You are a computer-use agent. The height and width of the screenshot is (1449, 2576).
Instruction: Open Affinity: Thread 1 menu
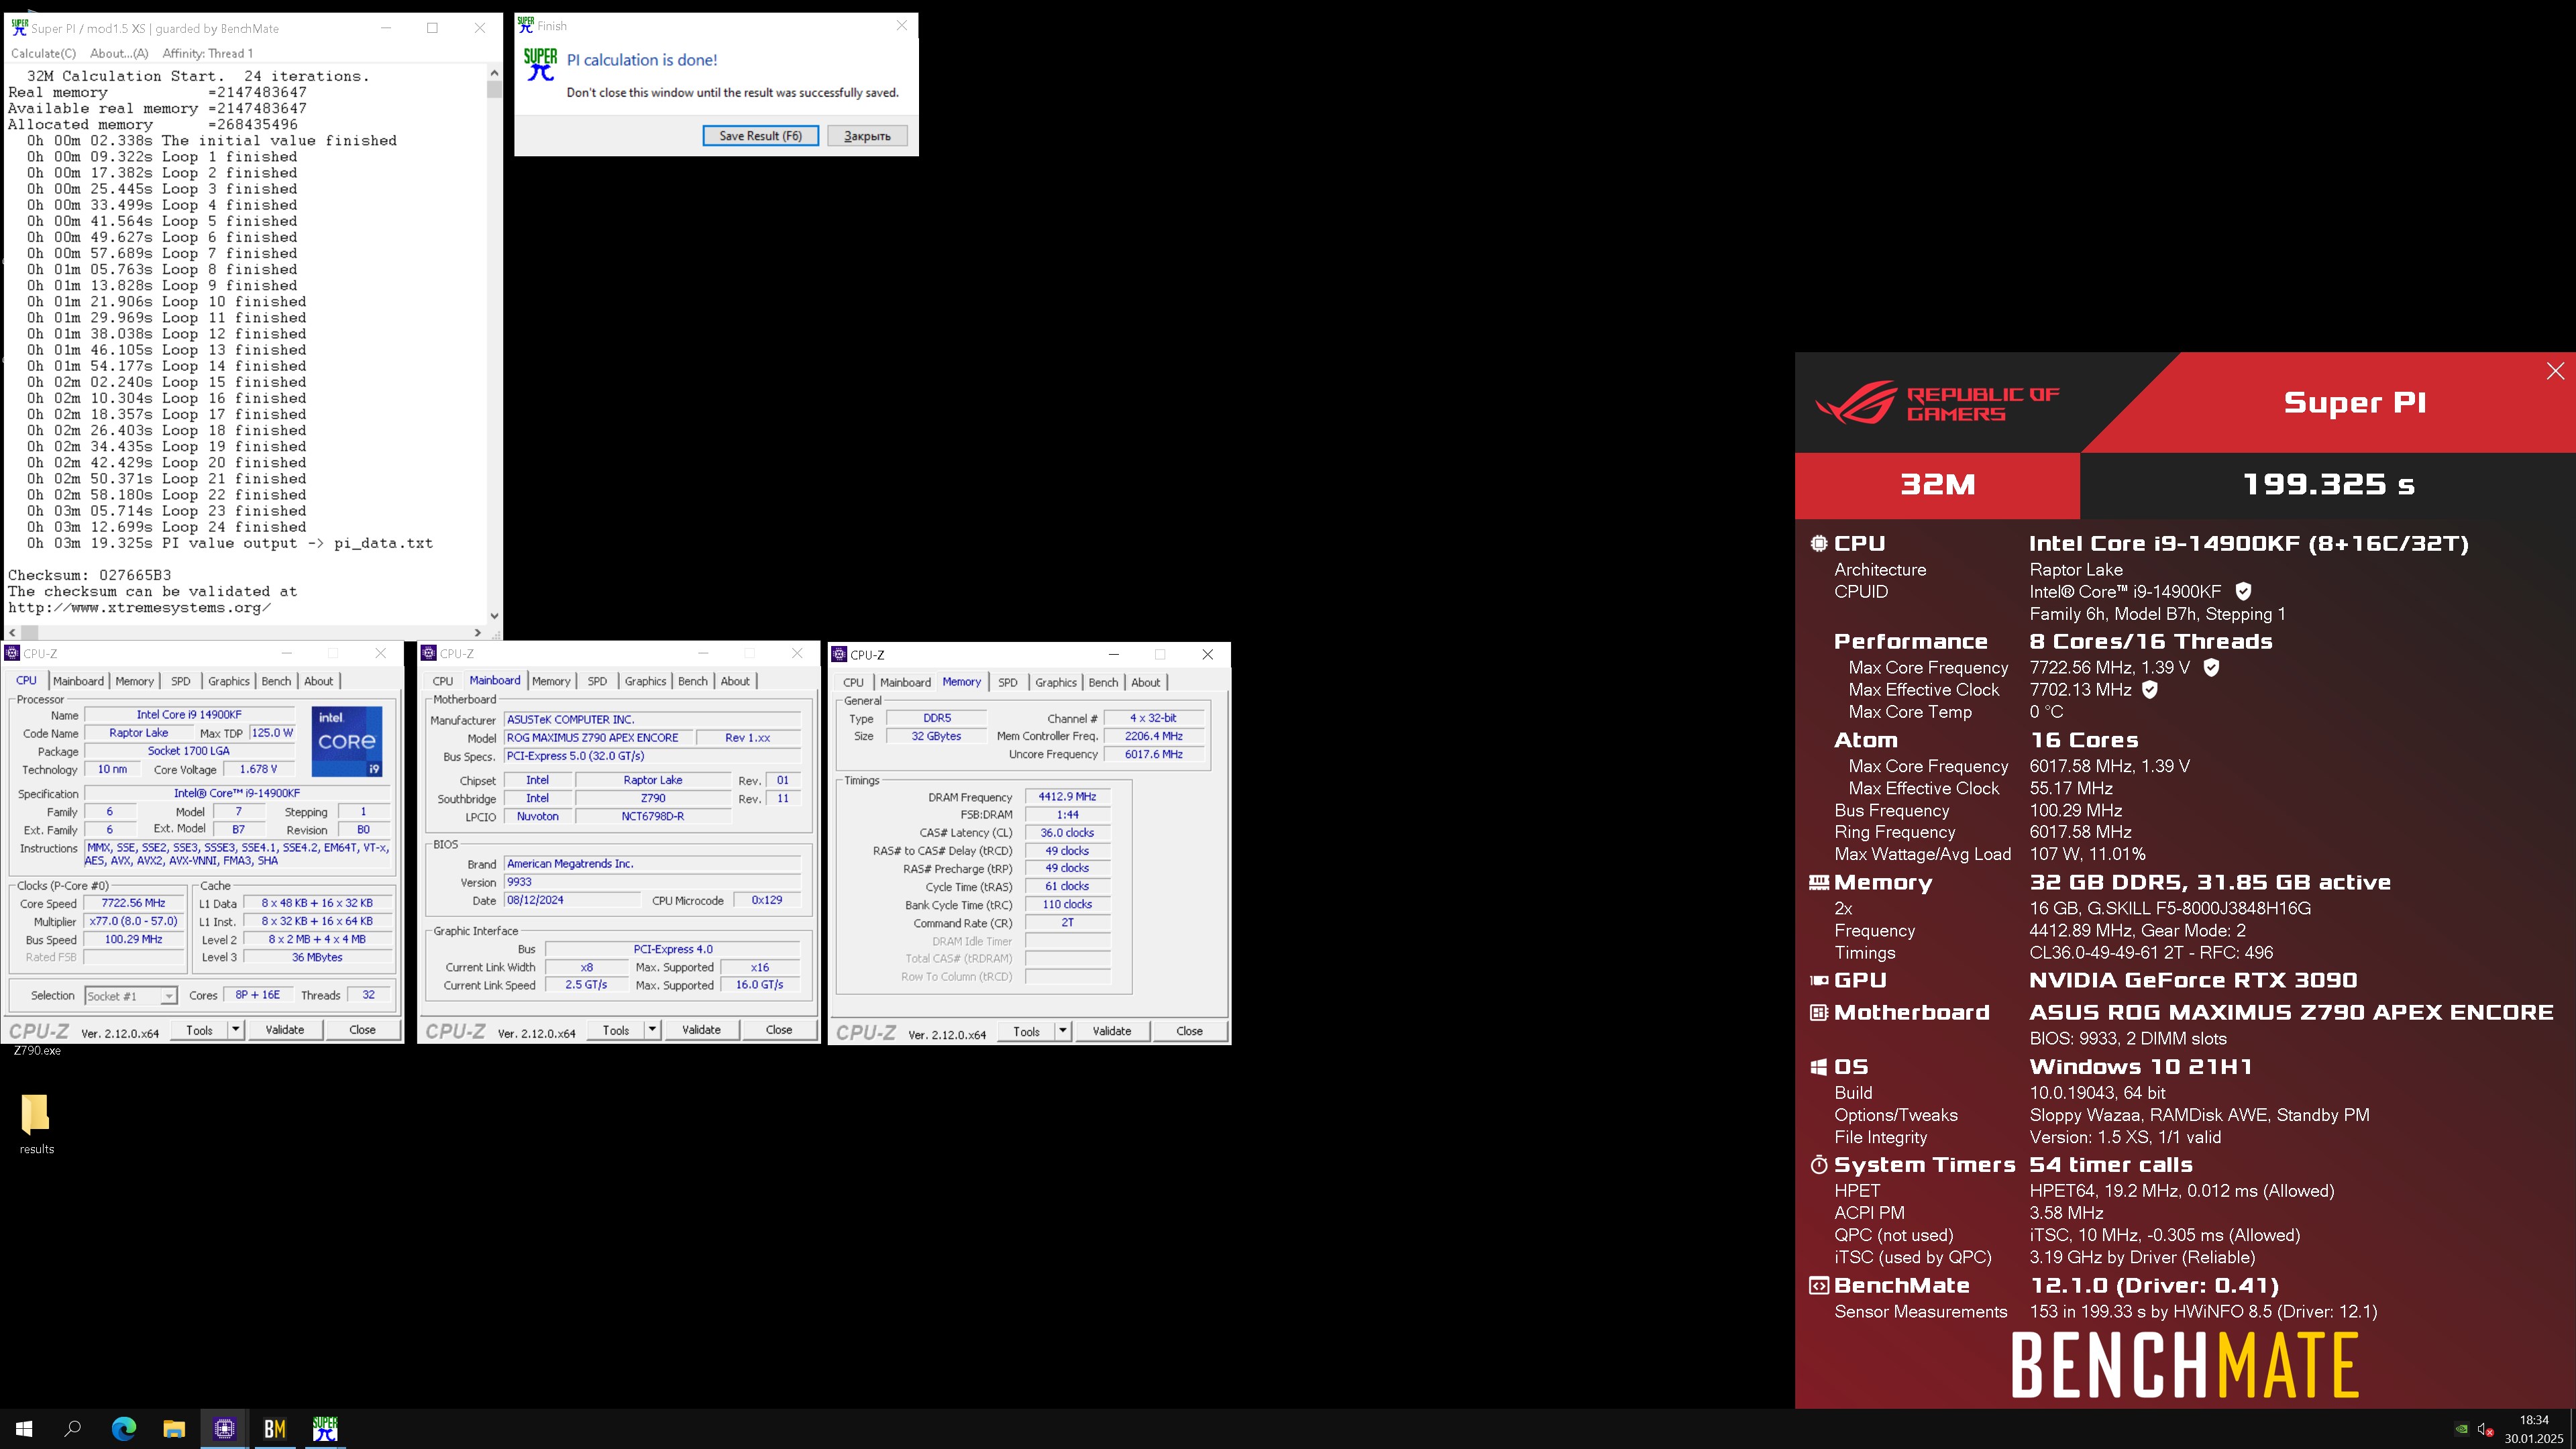point(207,53)
